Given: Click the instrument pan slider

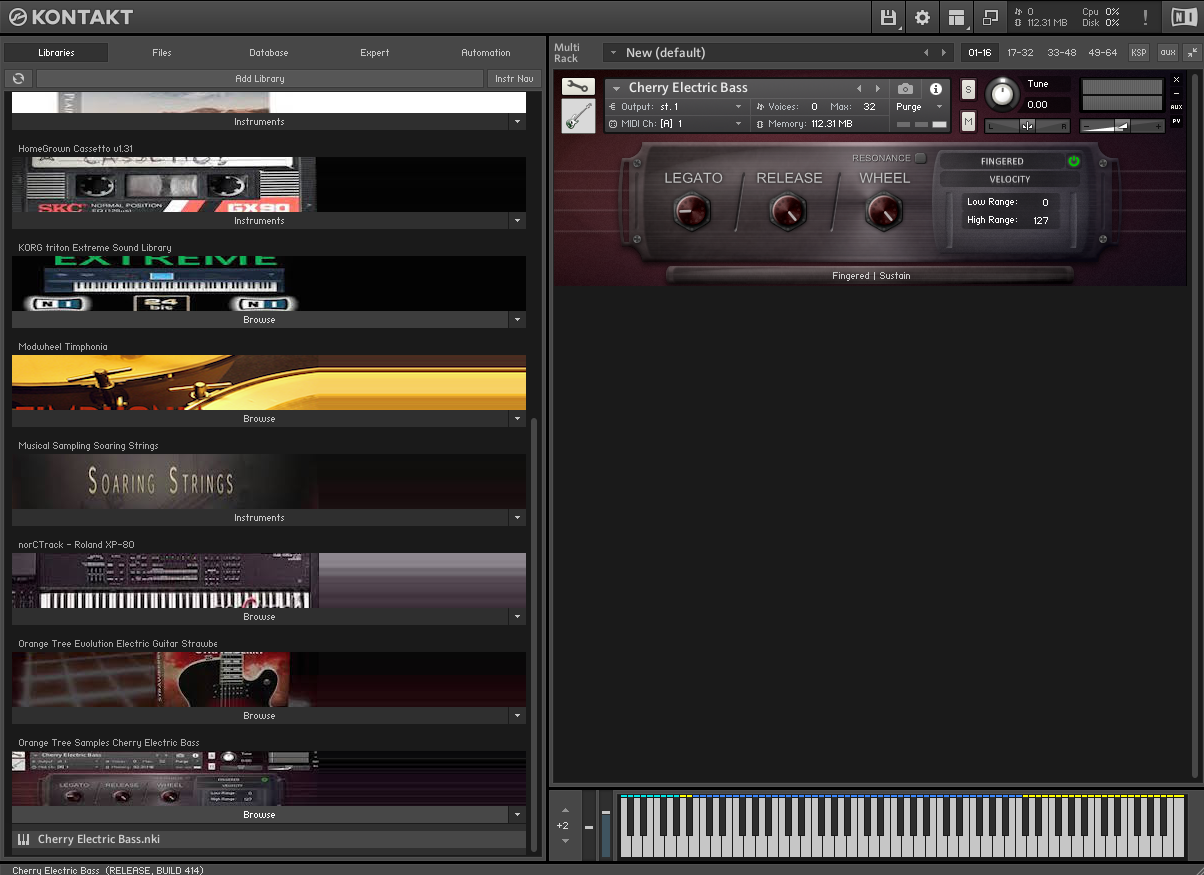Looking at the screenshot, I should point(1027,126).
